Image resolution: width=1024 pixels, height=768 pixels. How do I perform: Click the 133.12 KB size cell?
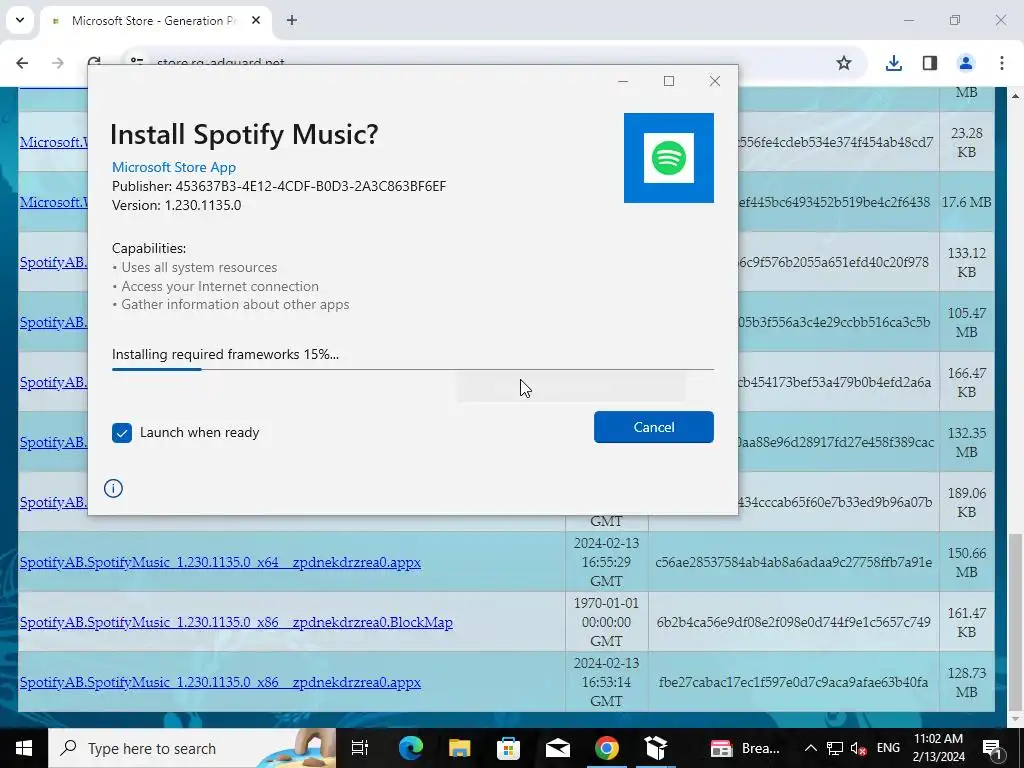(967, 263)
